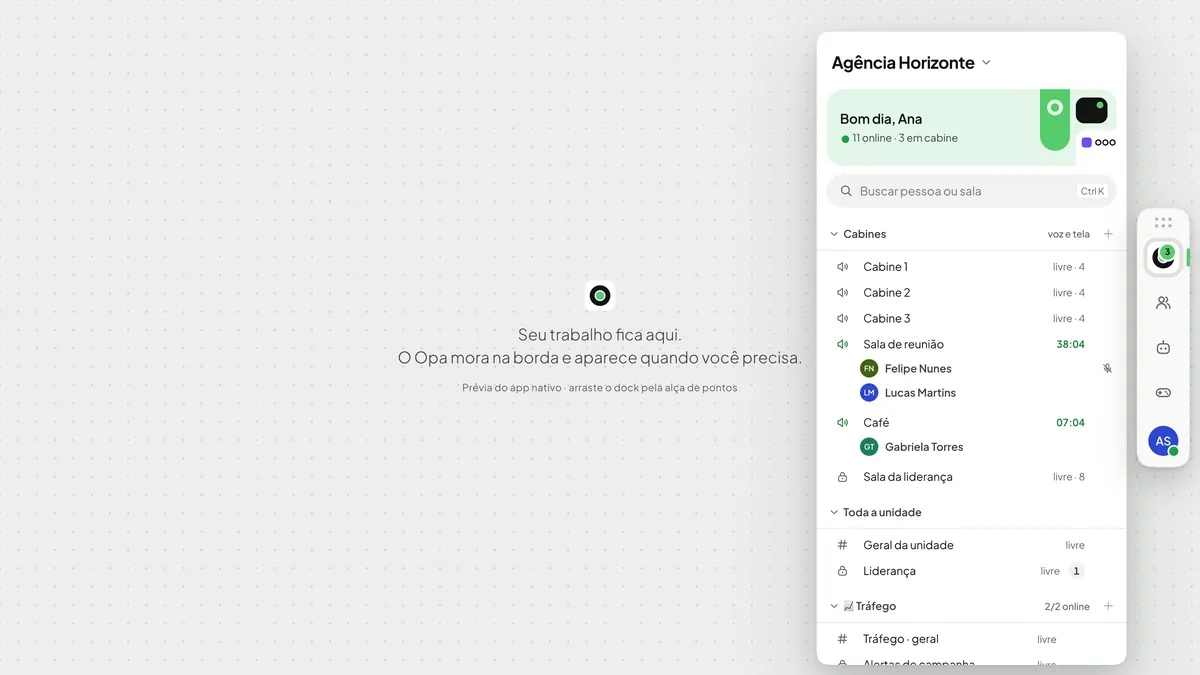This screenshot has width=1200, height=675.
Task: Click the hash icon beside Geral da unidade
Action: 842,545
